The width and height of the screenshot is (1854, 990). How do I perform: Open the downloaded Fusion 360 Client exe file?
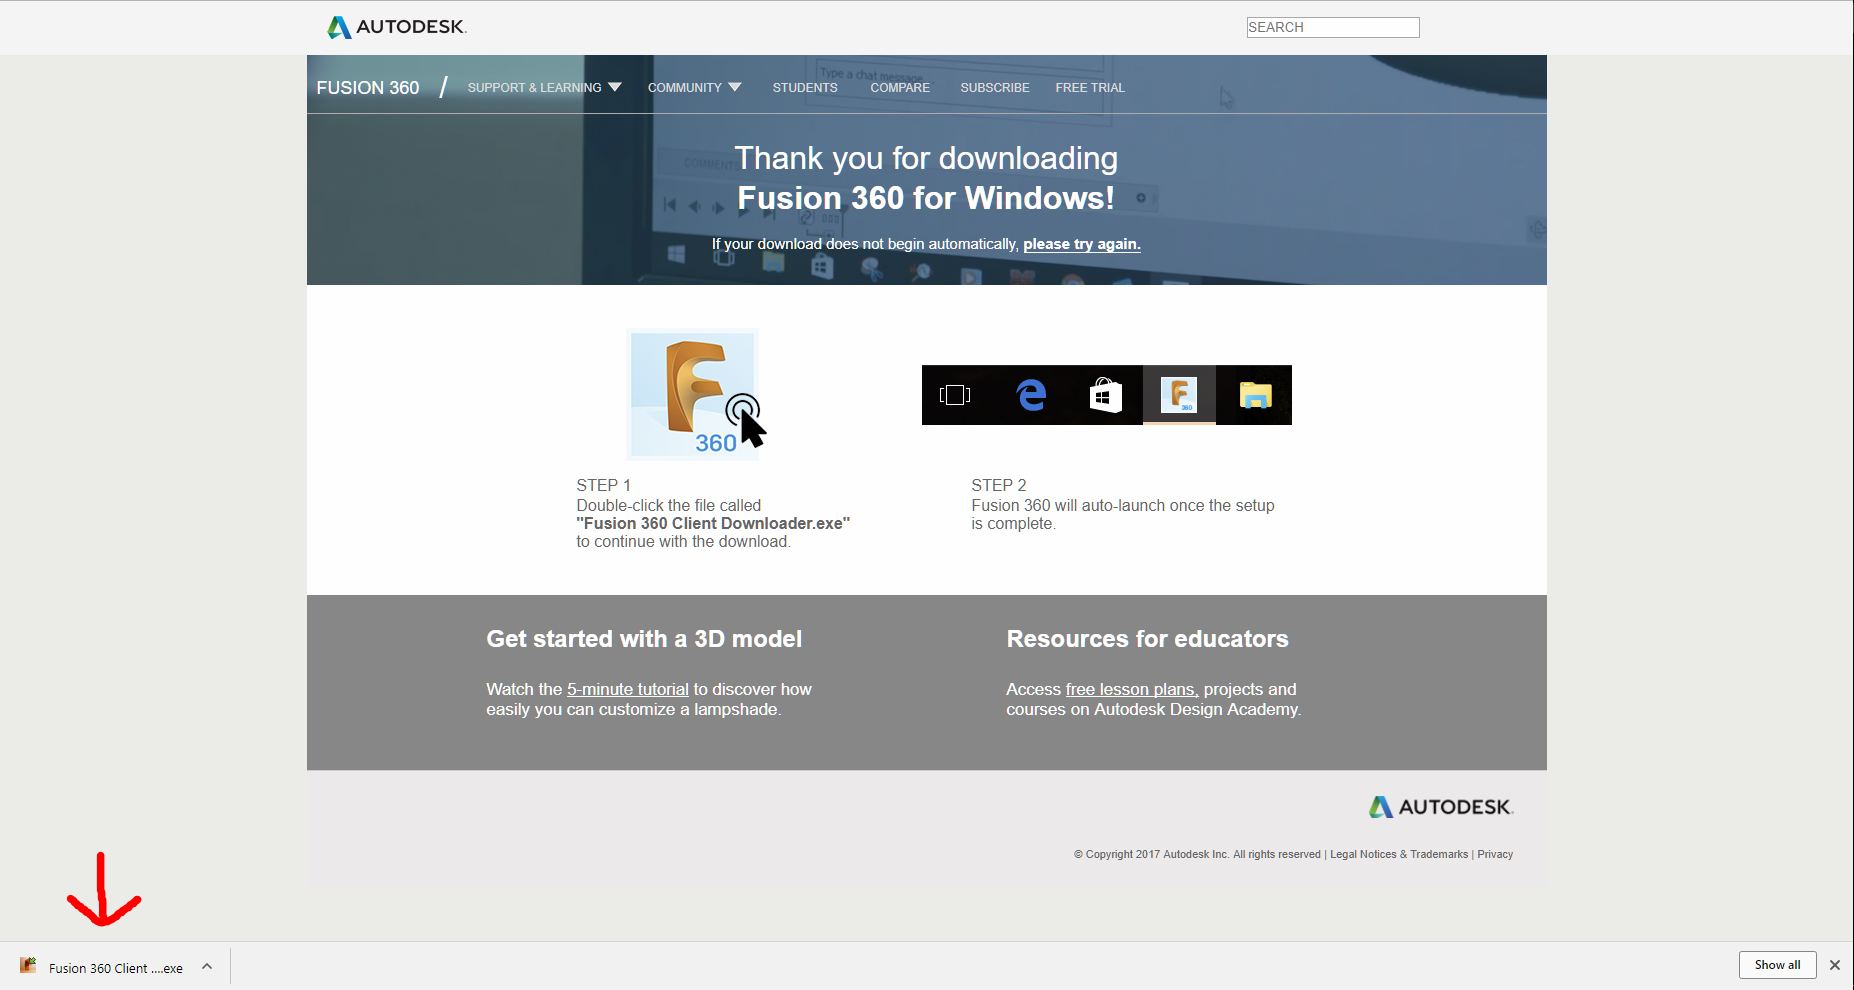click(105, 968)
